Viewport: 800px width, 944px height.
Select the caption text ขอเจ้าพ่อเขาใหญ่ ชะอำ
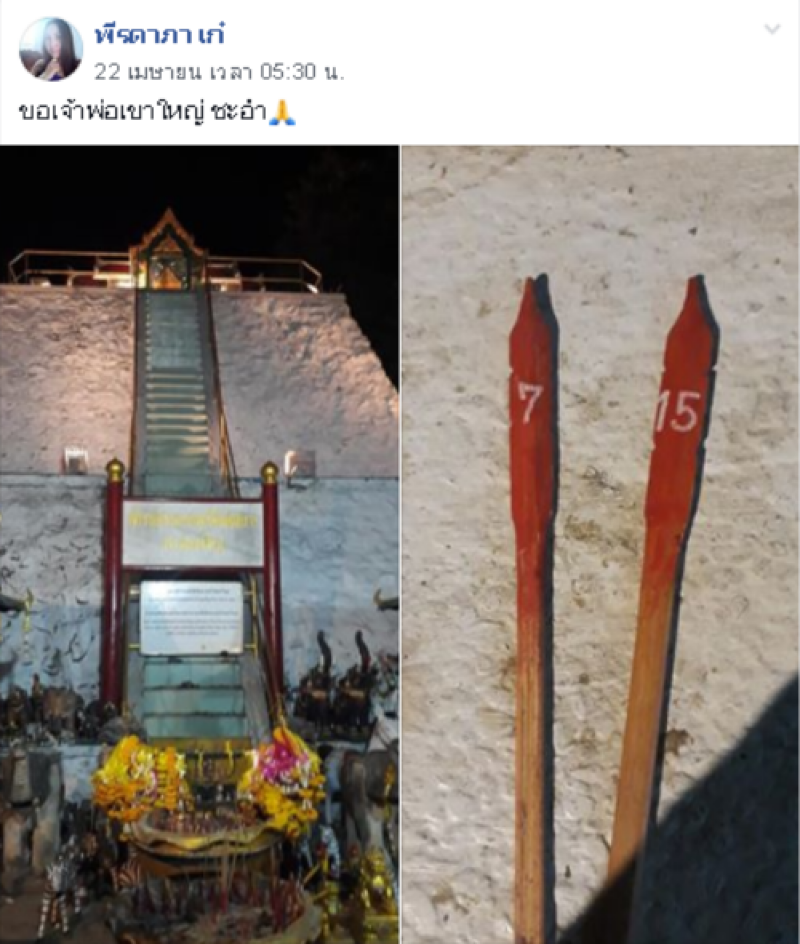[143, 112]
